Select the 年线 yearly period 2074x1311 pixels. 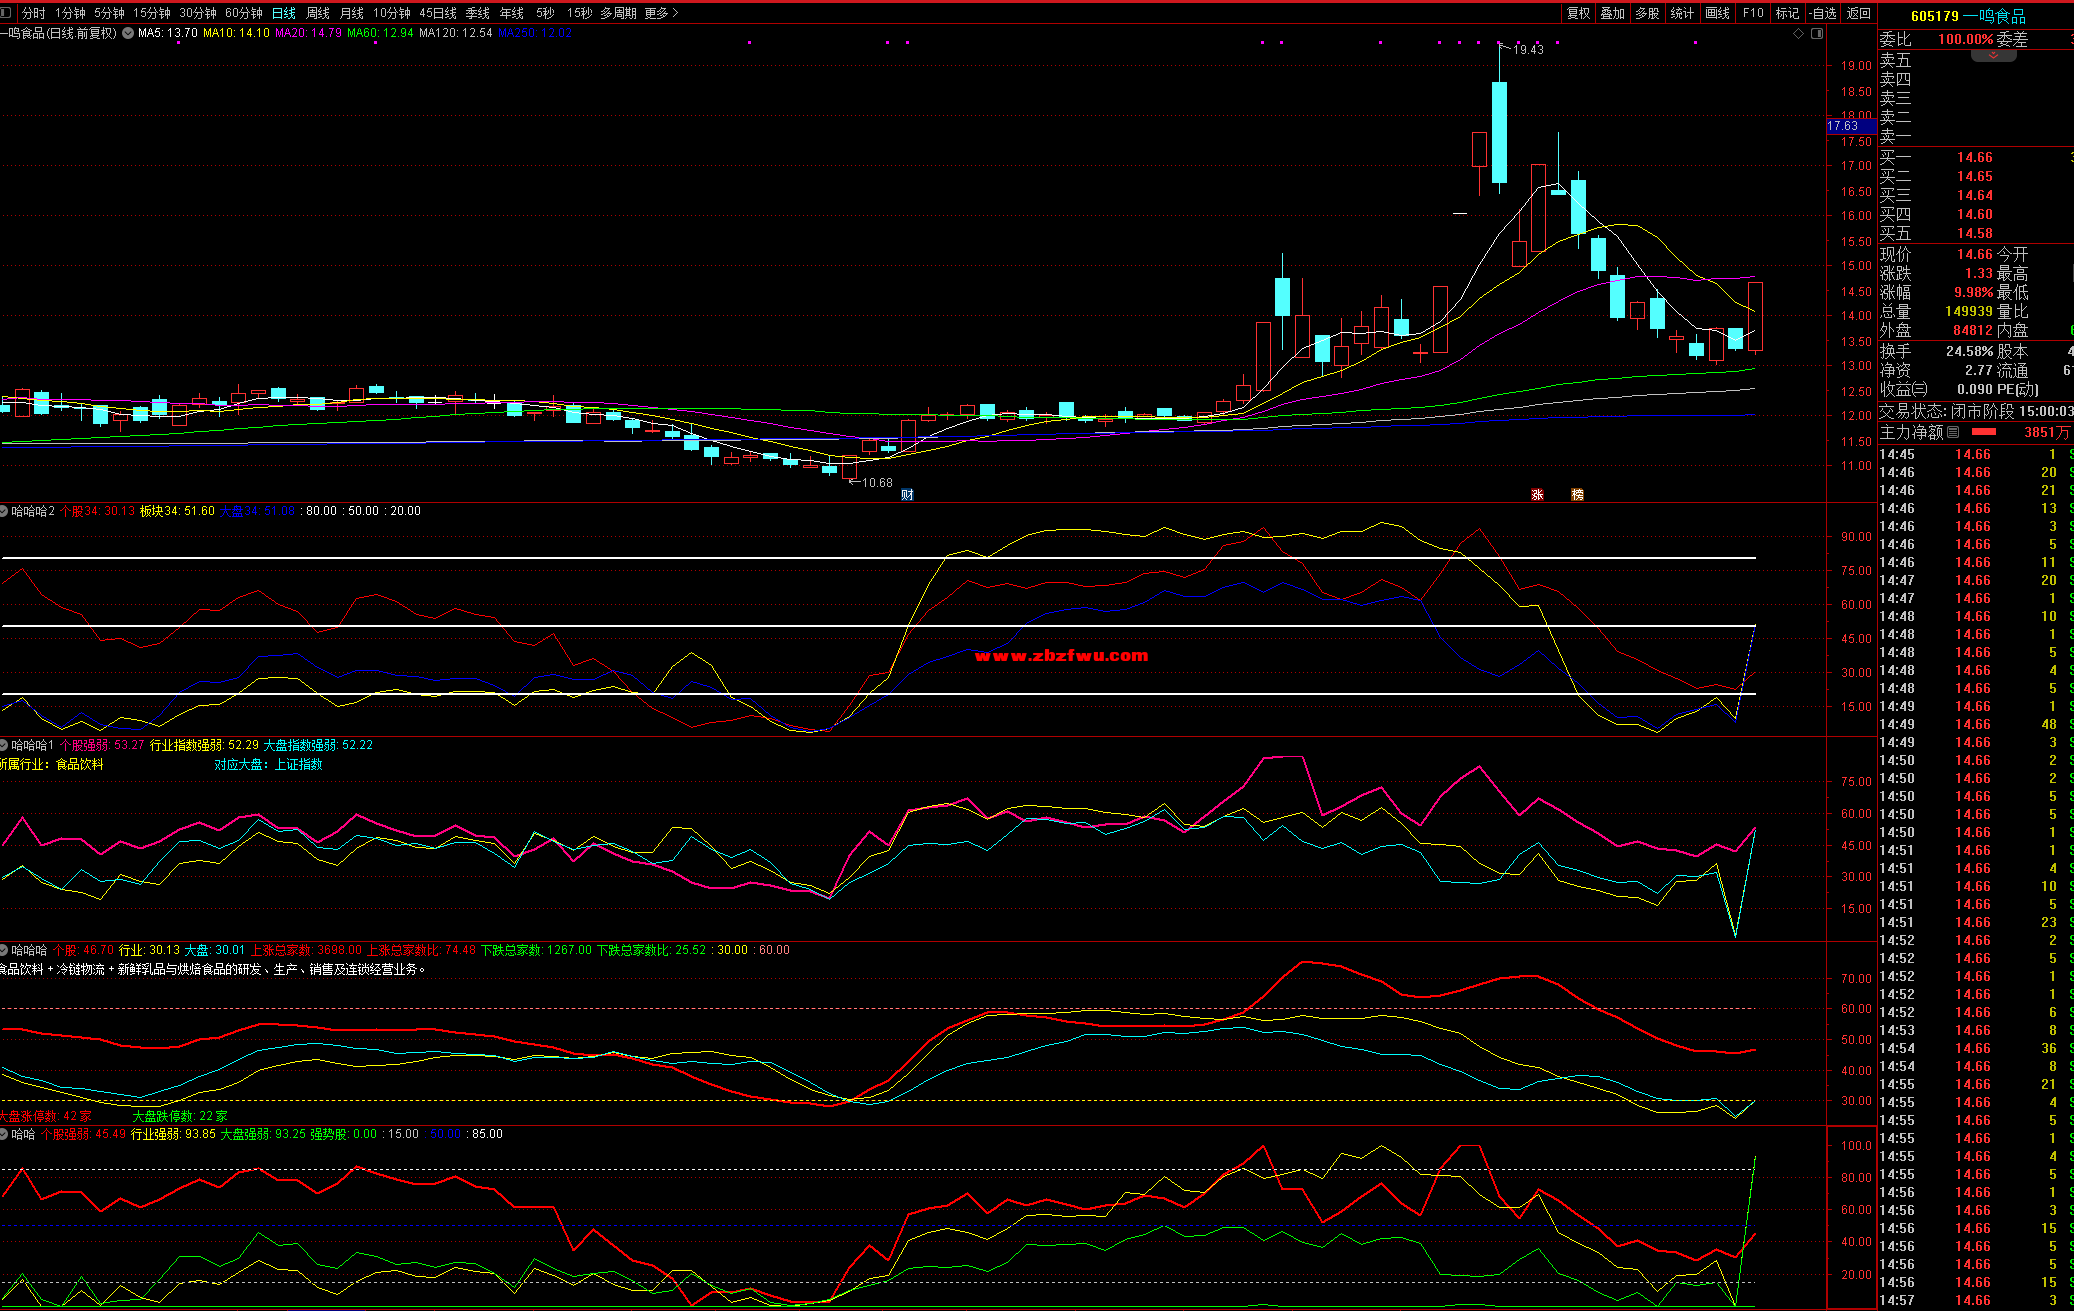tap(512, 13)
